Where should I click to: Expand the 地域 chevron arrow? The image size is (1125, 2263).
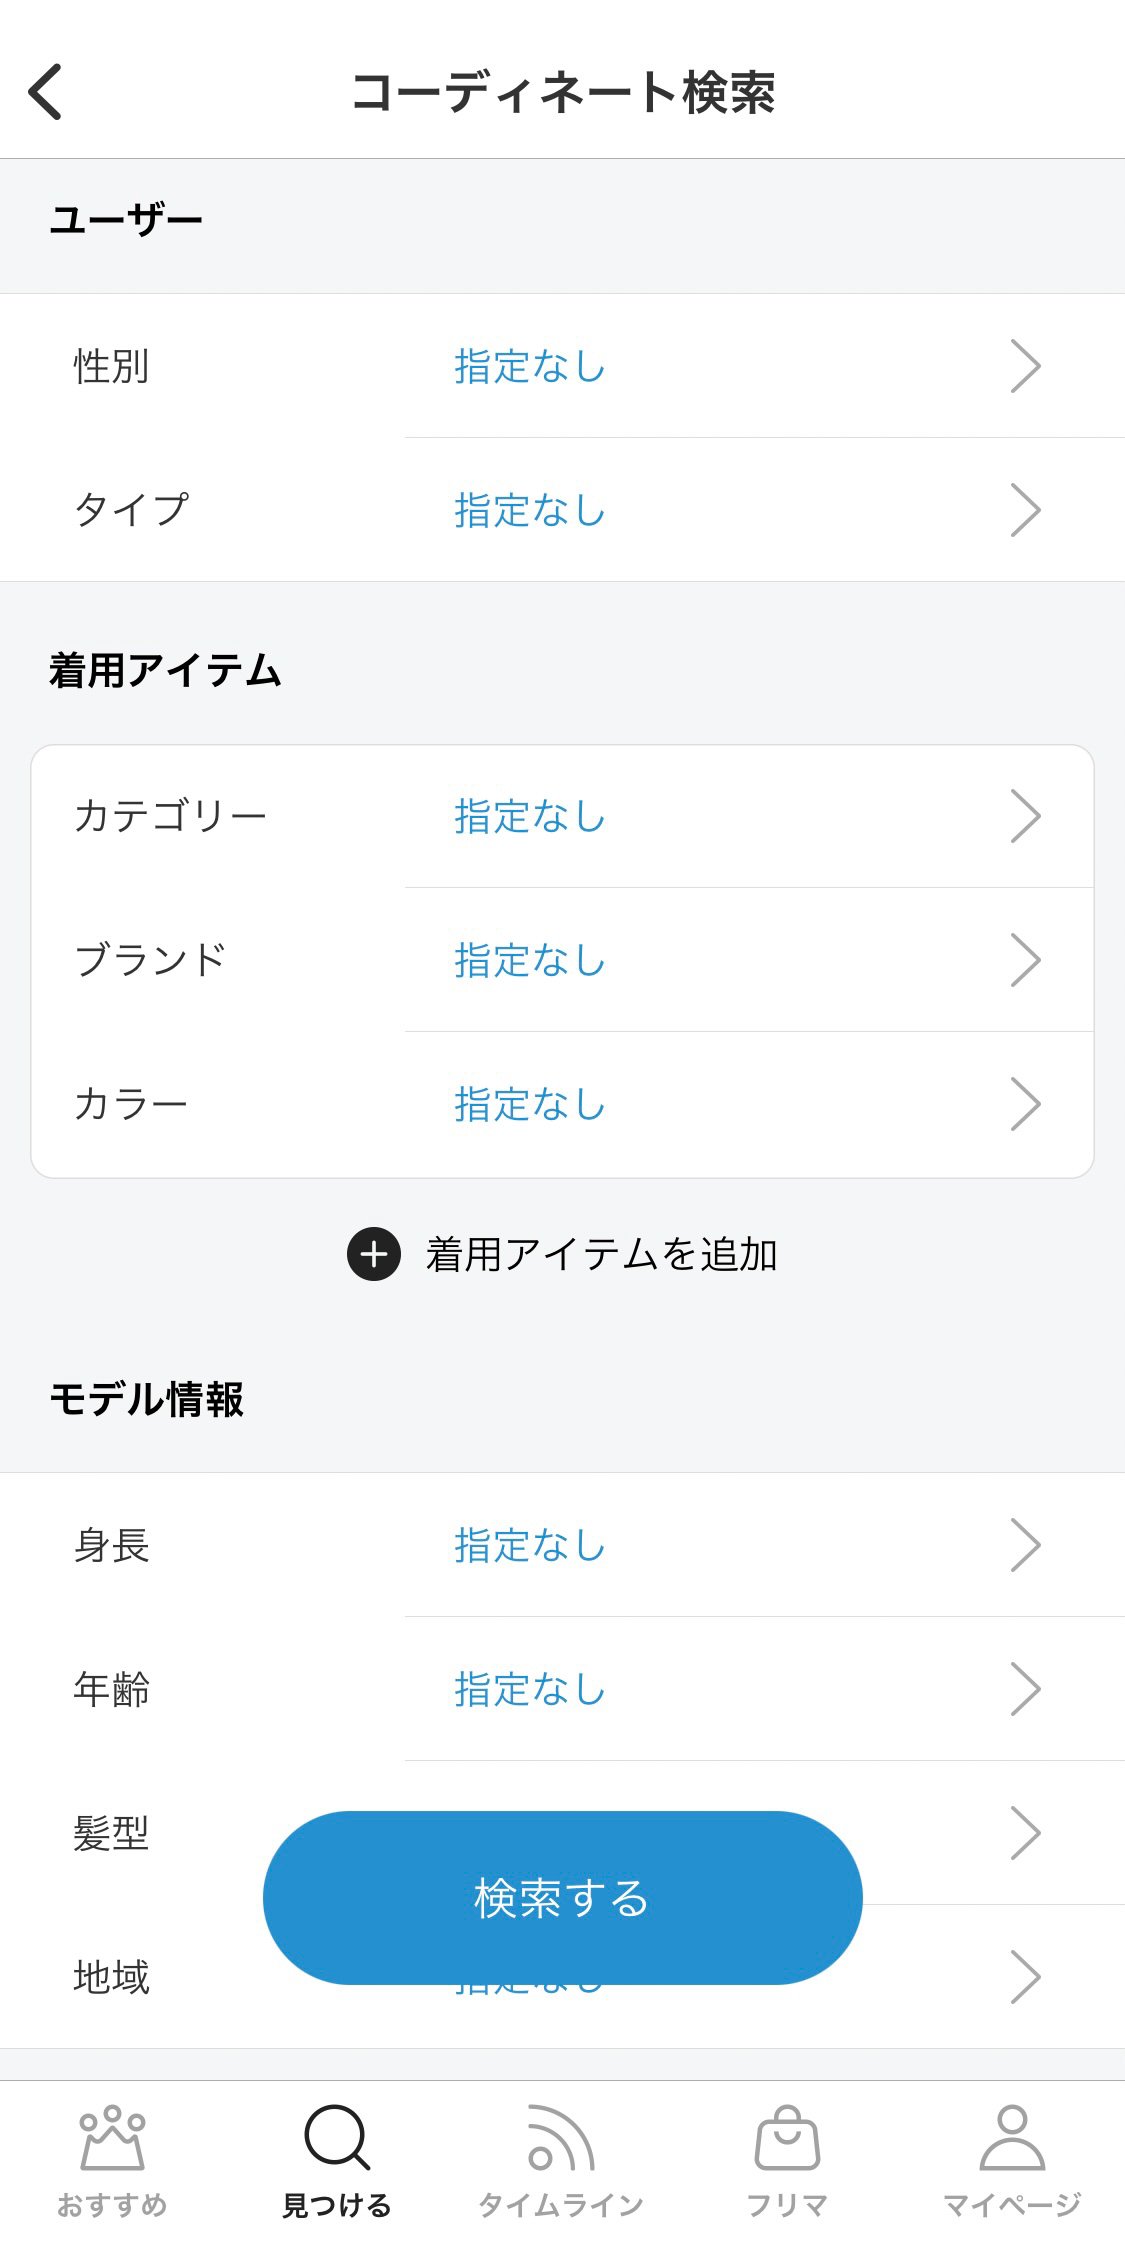(x=1025, y=1977)
